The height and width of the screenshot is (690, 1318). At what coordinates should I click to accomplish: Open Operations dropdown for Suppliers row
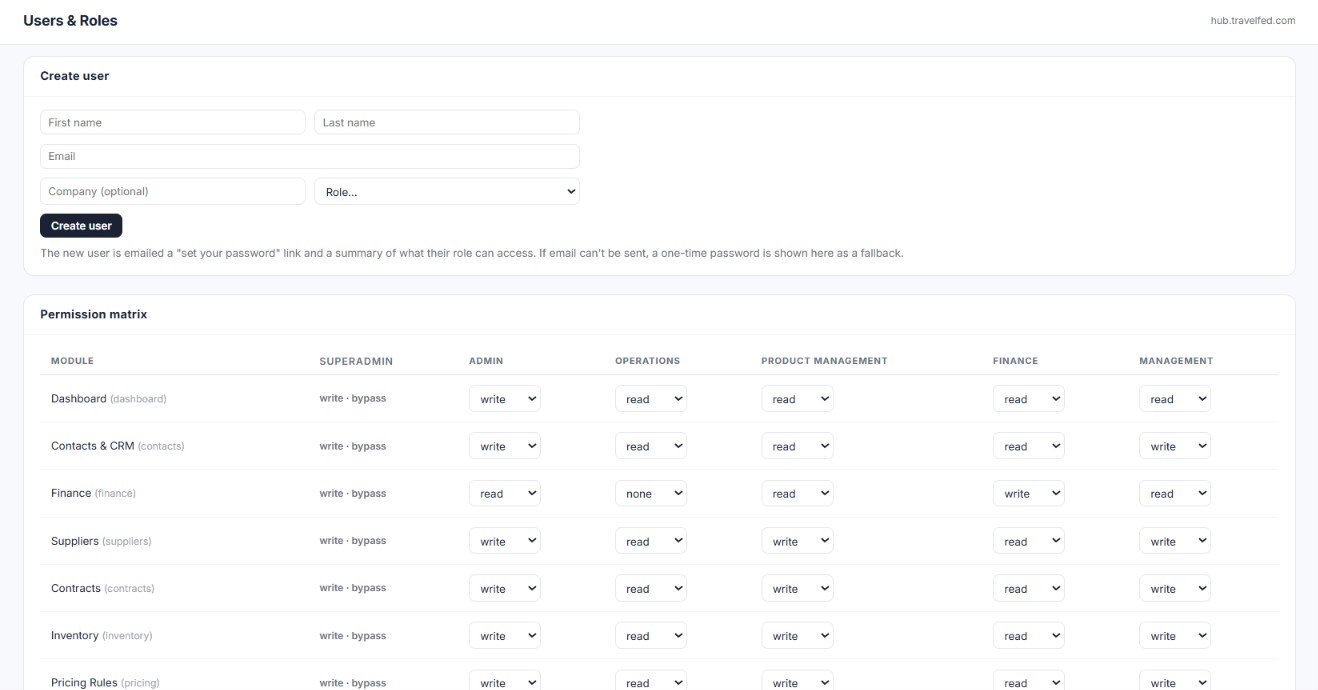[x=651, y=541]
